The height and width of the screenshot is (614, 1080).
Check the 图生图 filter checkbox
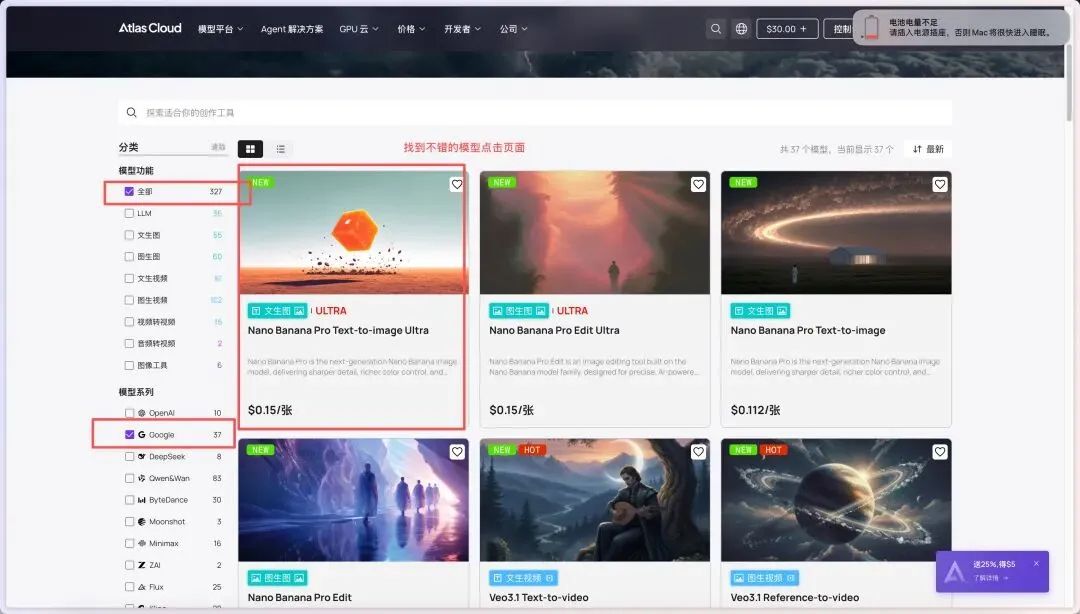click(129, 256)
